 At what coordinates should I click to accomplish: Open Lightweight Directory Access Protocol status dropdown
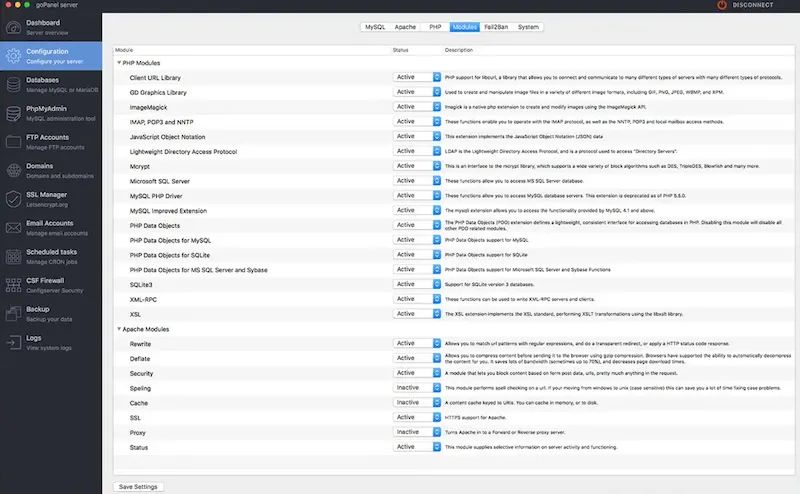(x=417, y=151)
